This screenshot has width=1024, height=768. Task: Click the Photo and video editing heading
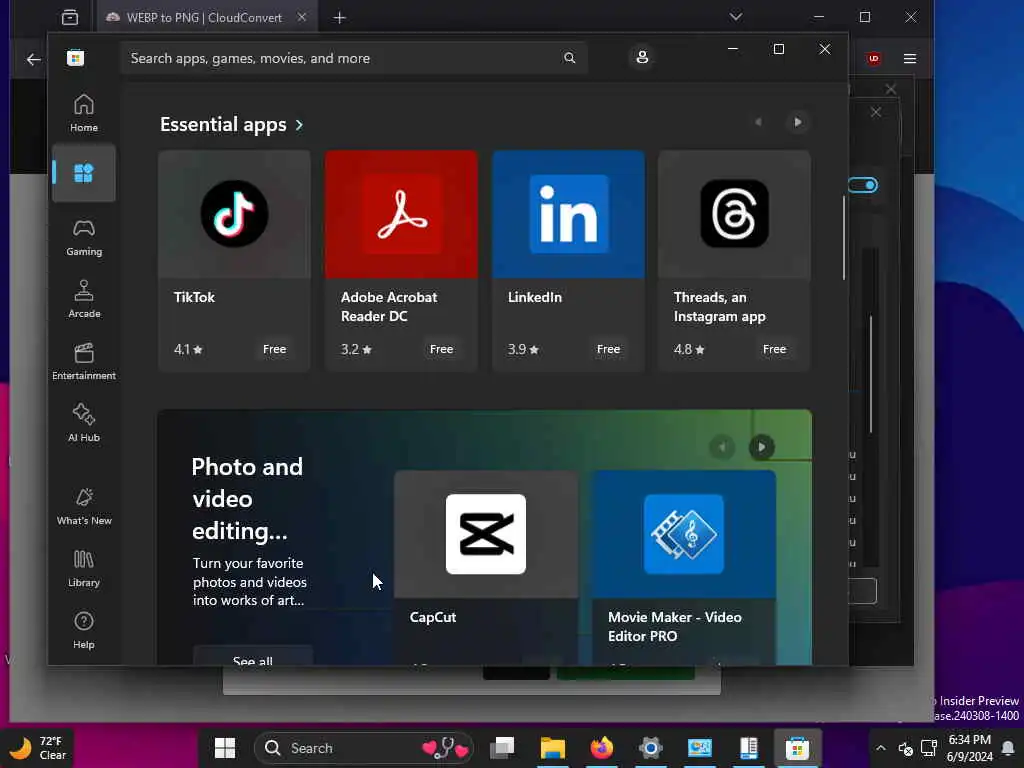247,499
